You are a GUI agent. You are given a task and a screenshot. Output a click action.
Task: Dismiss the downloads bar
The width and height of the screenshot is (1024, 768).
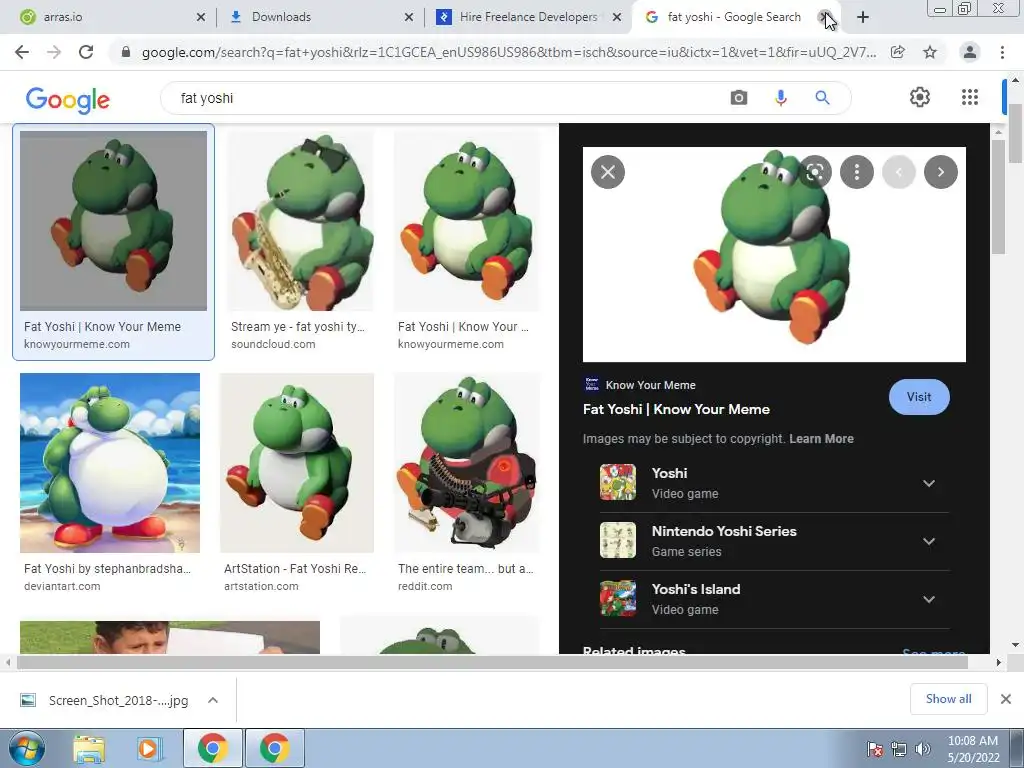[1006, 699]
